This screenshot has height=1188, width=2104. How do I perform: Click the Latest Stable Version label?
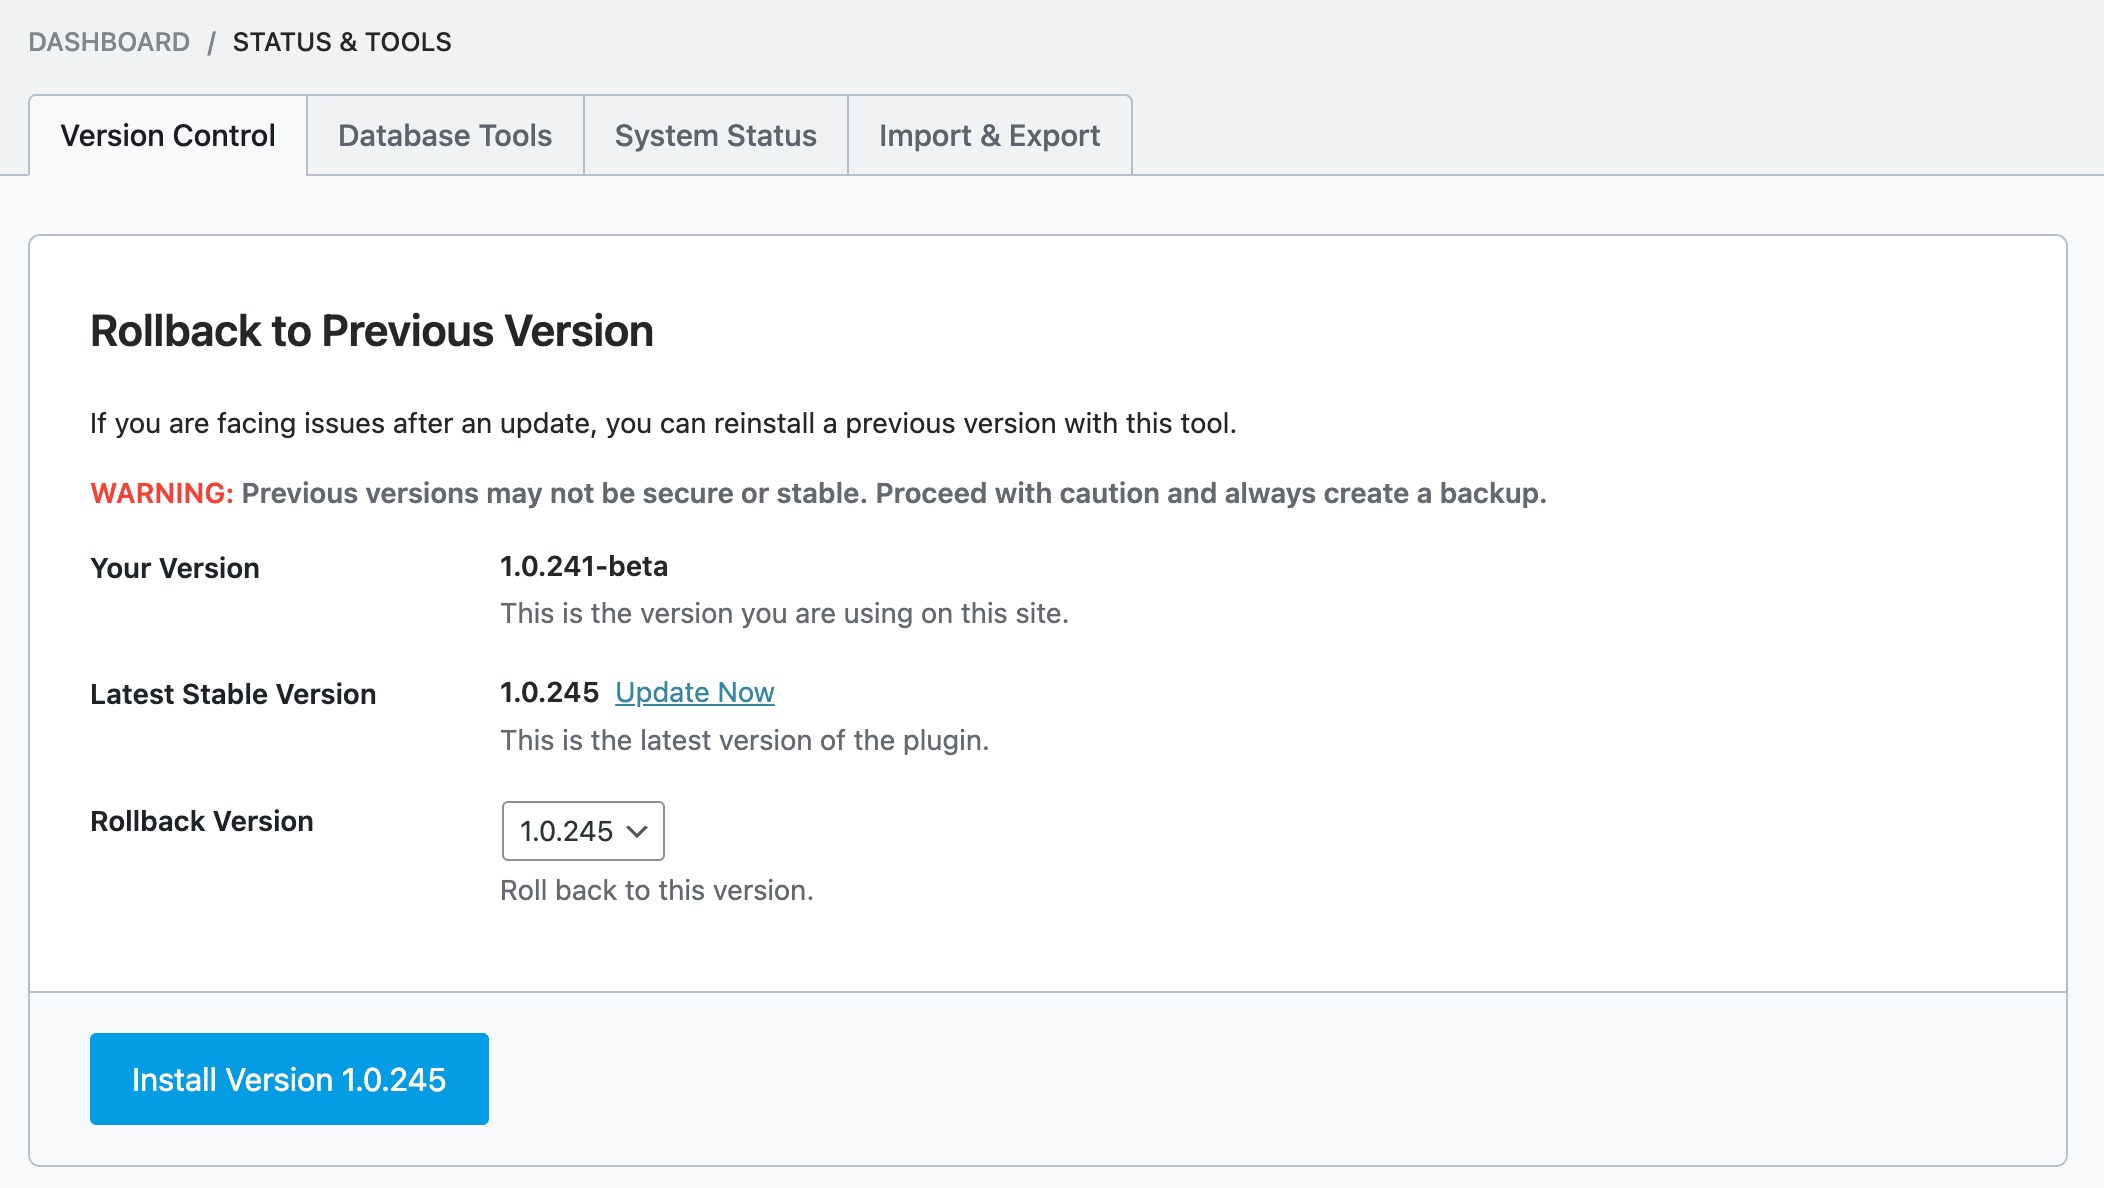(x=233, y=694)
